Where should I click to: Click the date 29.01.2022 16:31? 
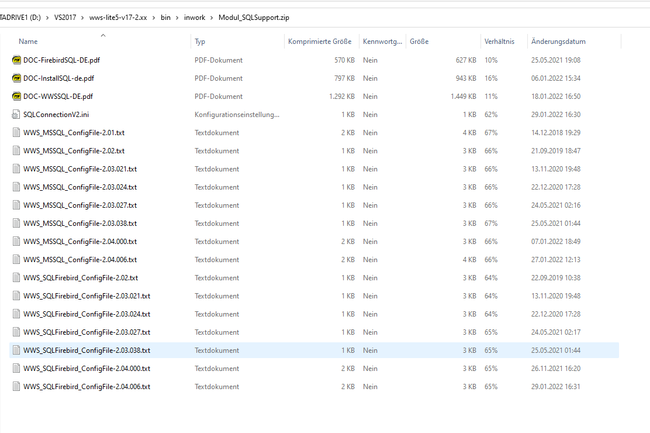(x=555, y=387)
